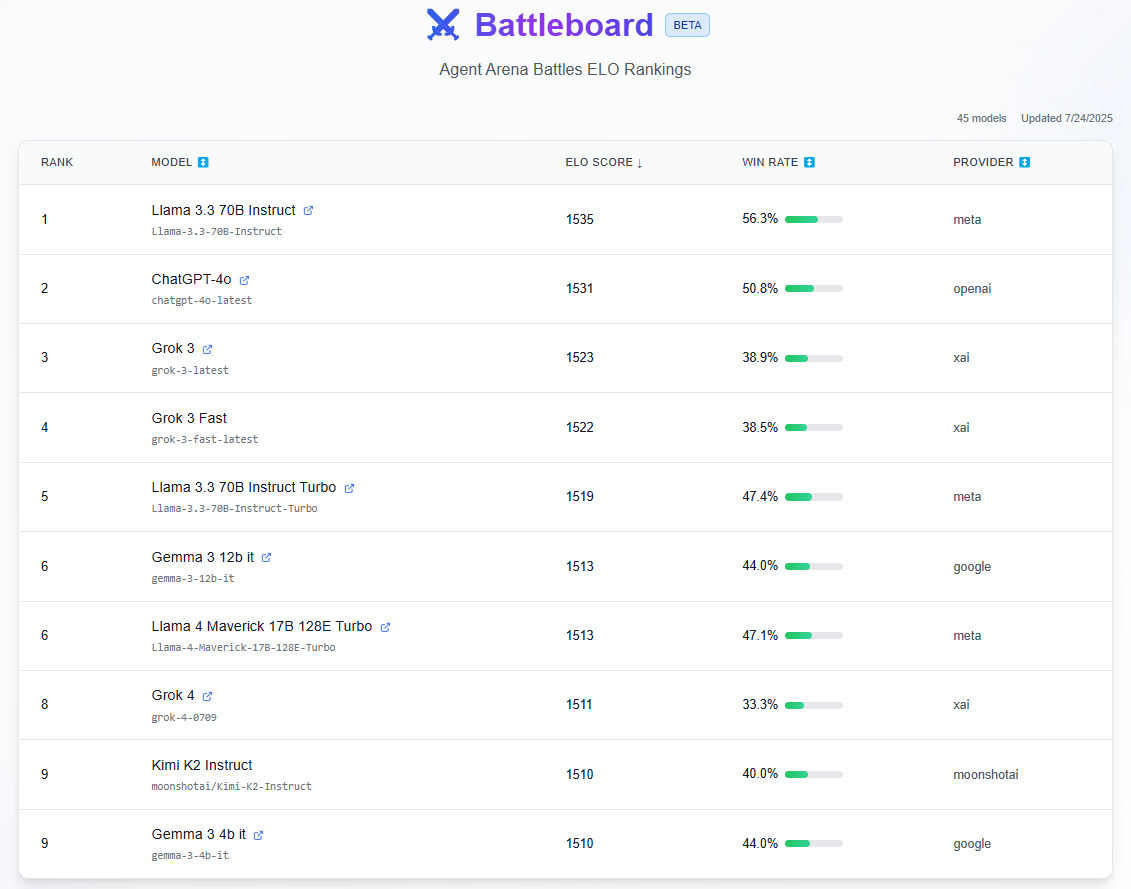This screenshot has height=889, width=1131.
Task: Click the 56.3% win rate progress bar
Action: point(814,219)
